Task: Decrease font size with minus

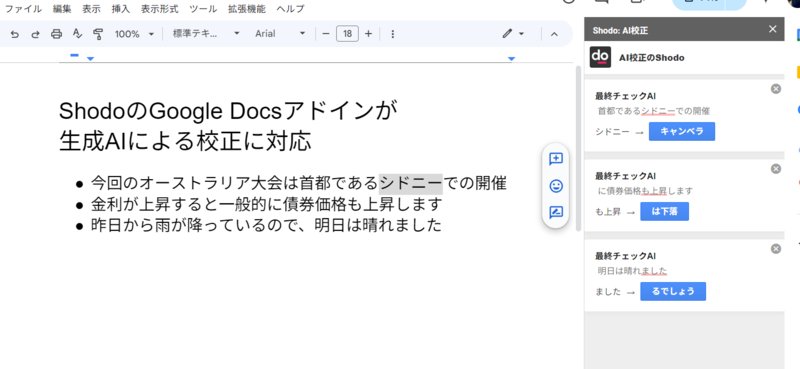Action: (x=326, y=34)
